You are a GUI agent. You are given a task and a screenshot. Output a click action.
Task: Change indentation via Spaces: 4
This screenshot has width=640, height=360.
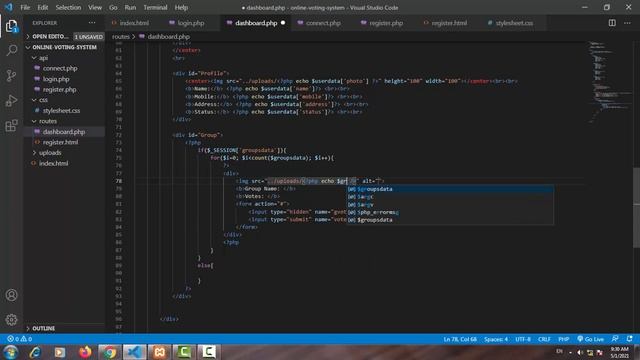click(496, 339)
